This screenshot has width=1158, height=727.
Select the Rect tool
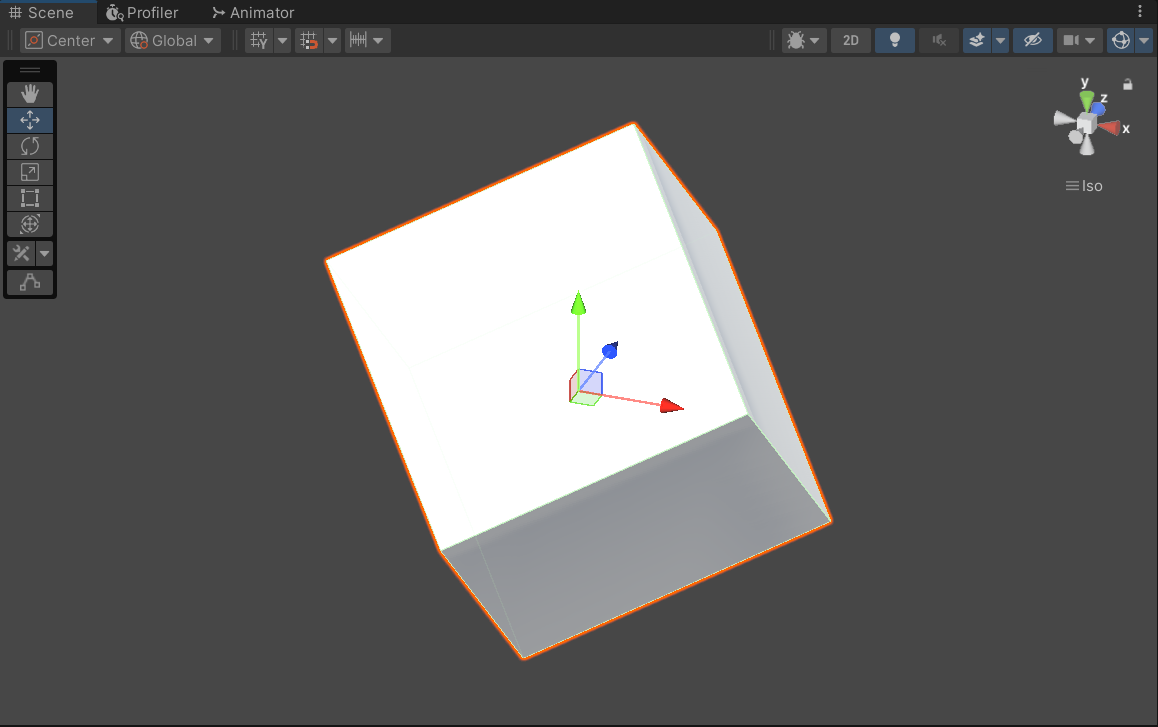[30, 198]
